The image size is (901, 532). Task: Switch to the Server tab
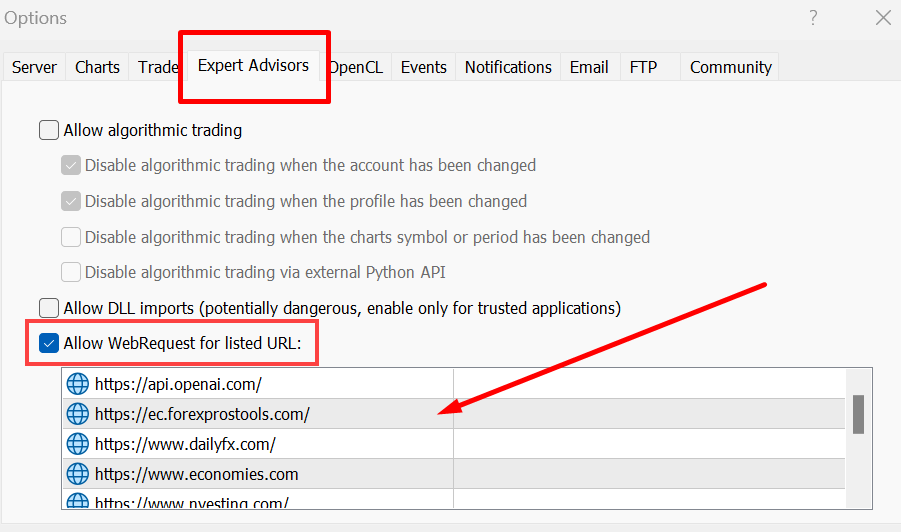(34, 67)
